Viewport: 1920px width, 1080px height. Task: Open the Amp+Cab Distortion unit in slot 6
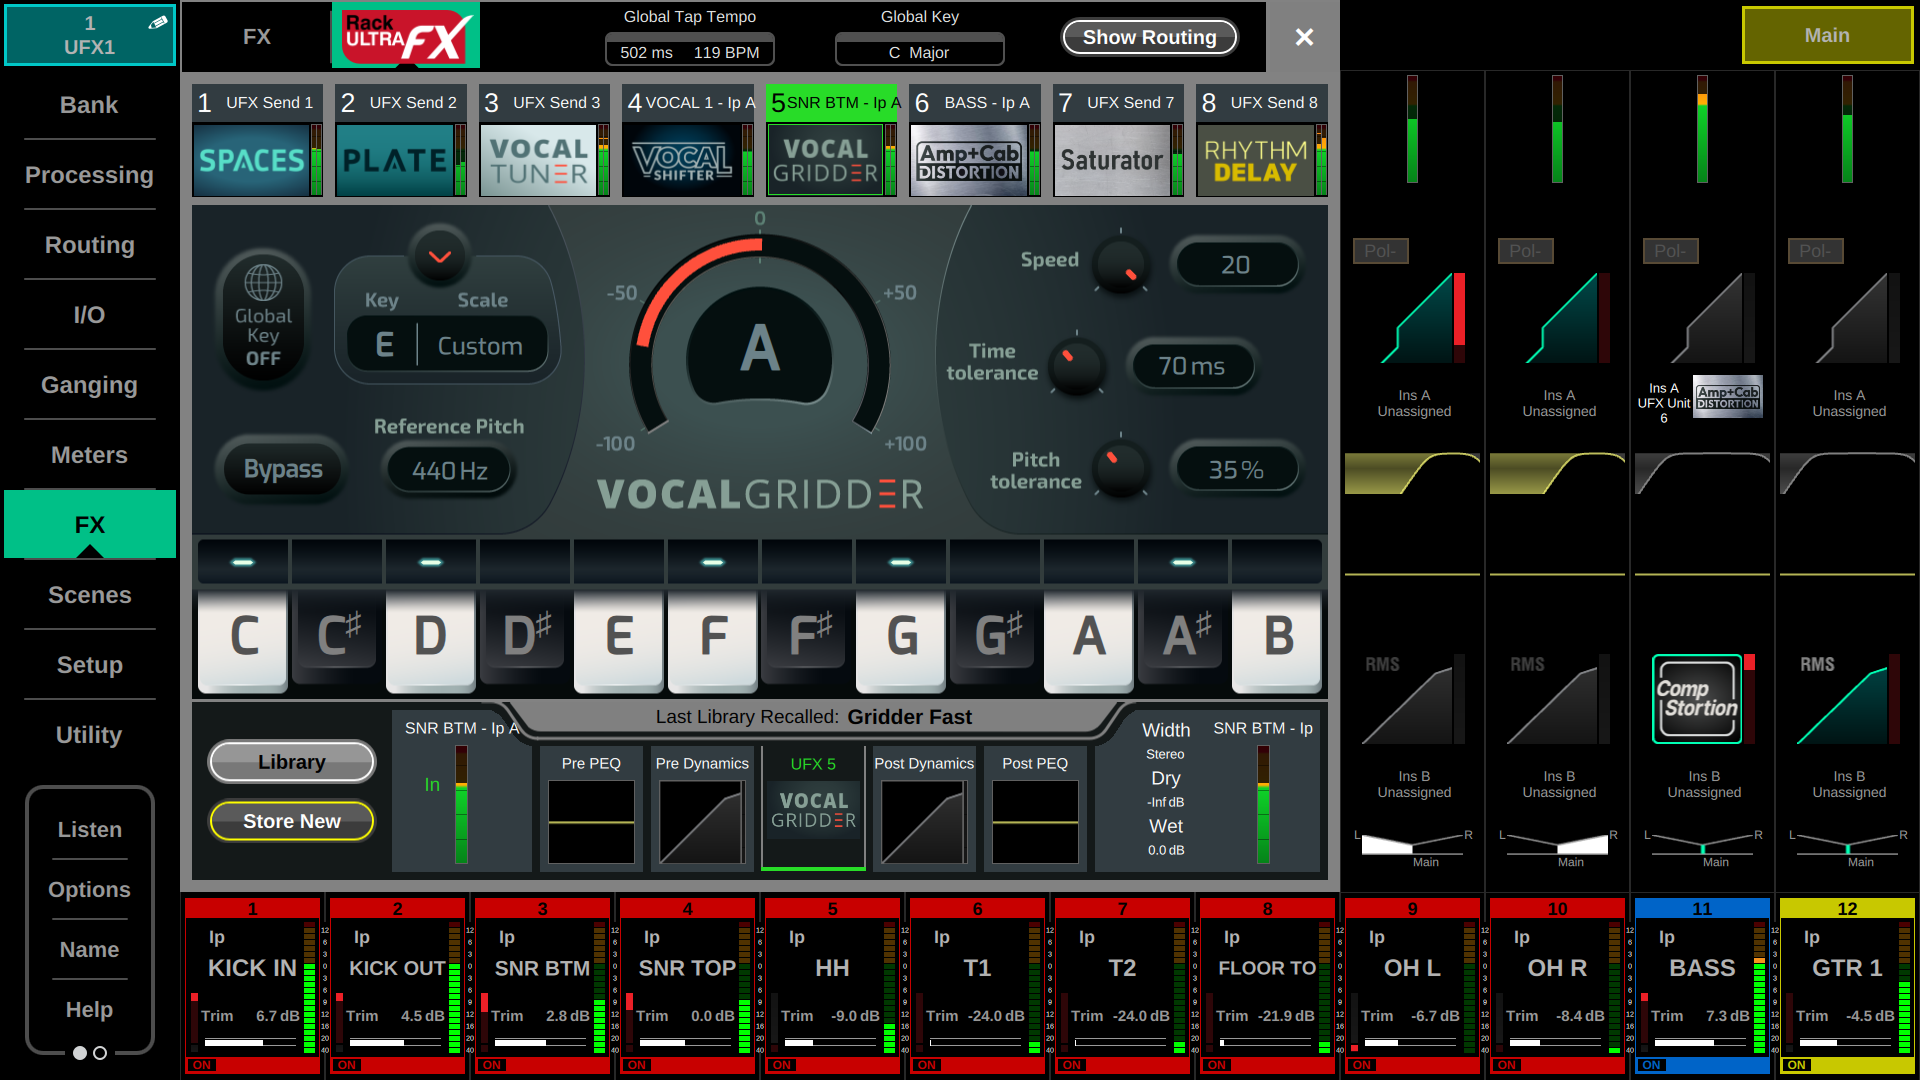[969, 160]
